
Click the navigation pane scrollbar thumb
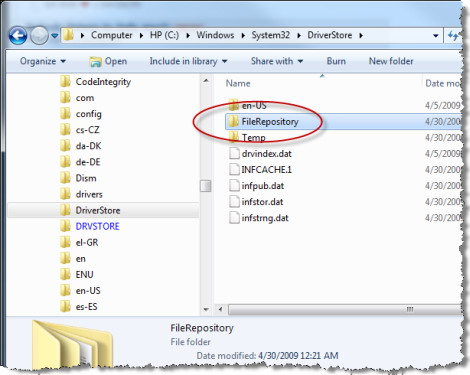(206, 186)
